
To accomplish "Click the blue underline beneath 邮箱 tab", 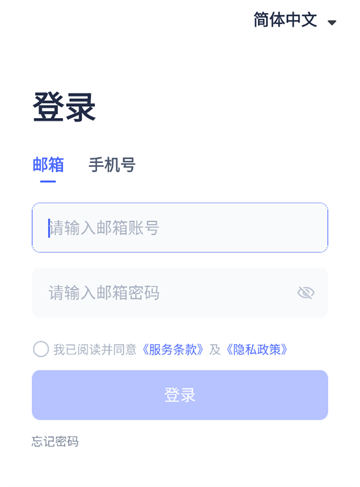I will pos(48,181).
